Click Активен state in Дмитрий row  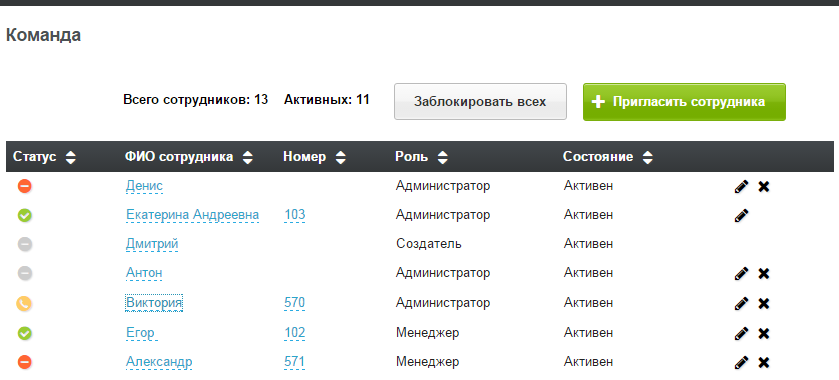click(x=588, y=244)
